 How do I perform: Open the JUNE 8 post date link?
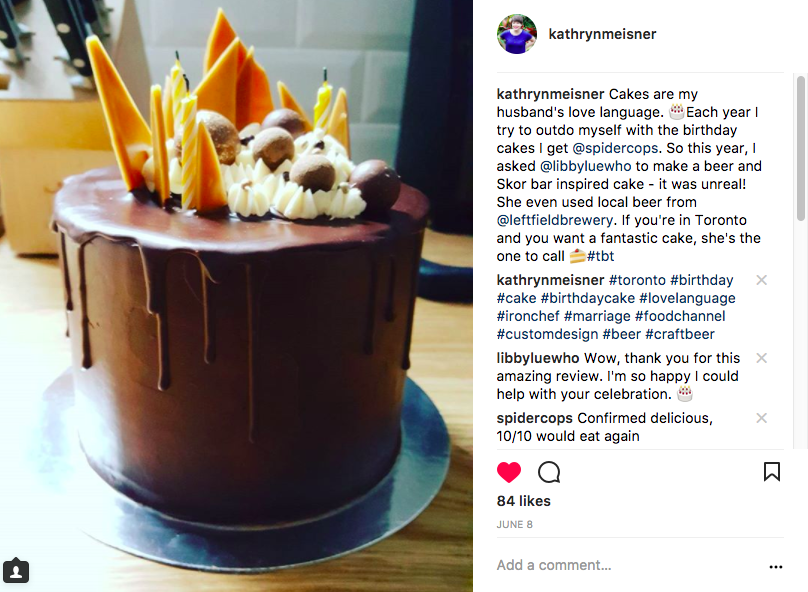pos(514,525)
